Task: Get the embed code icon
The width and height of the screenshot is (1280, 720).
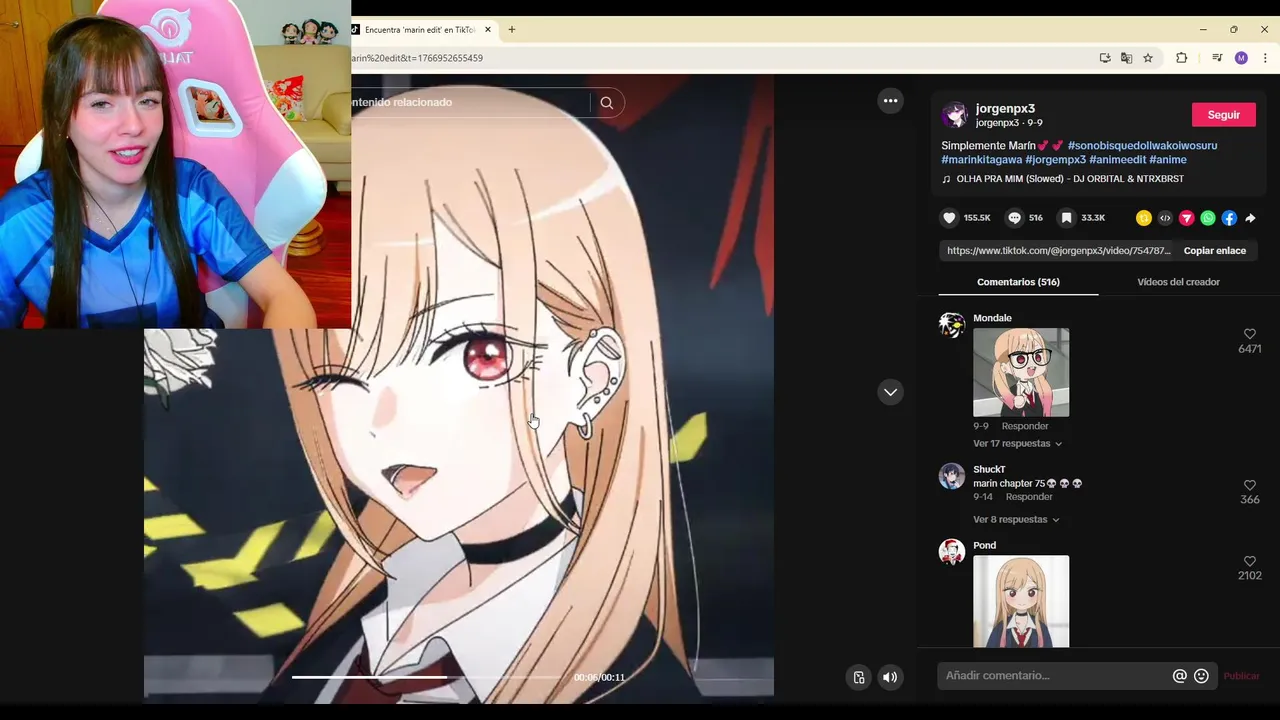Action: click(1165, 218)
